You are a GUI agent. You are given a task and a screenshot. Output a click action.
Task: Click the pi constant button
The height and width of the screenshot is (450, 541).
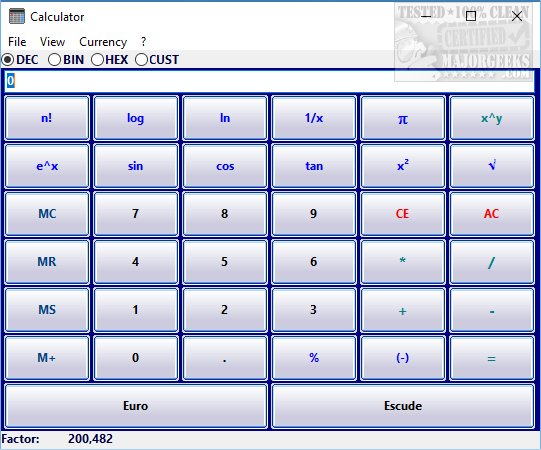pyautogui.click(x=403, y=118)
